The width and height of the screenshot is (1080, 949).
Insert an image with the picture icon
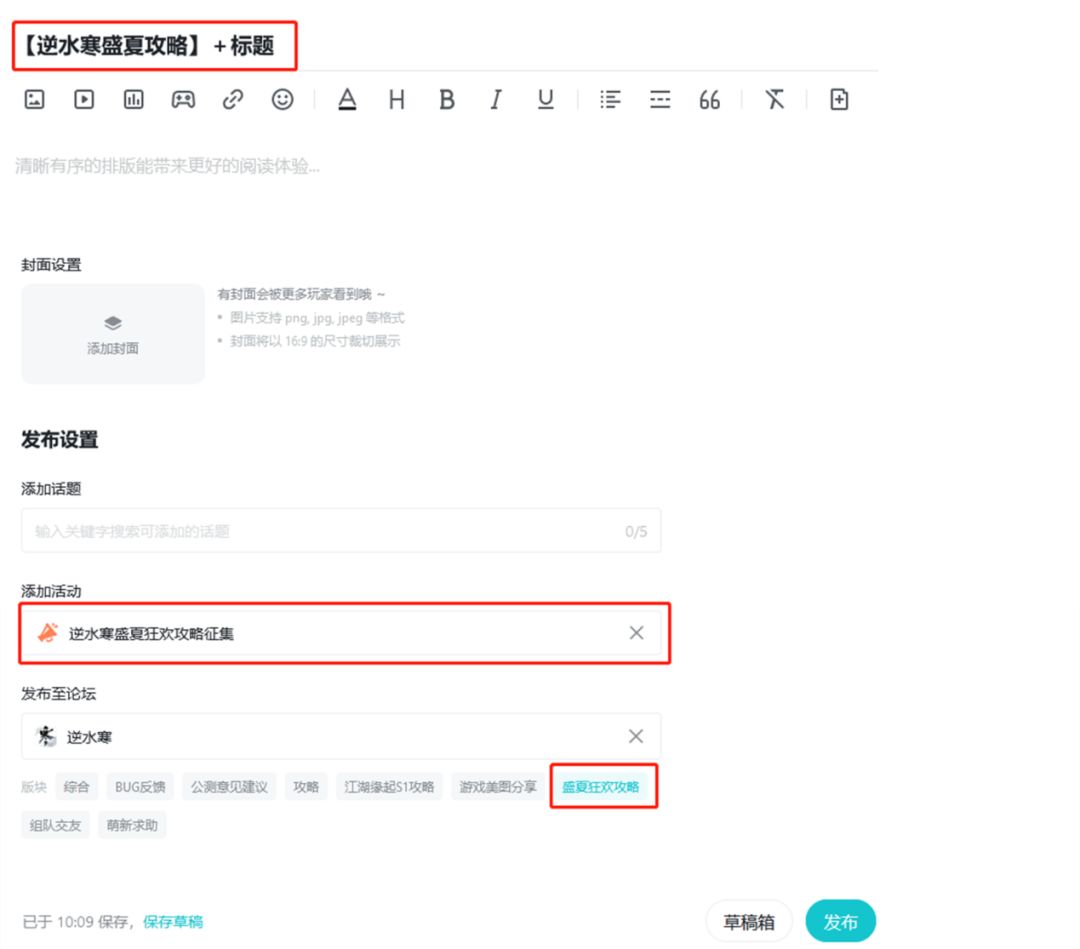pyautogui.click(x=34, y=99)
